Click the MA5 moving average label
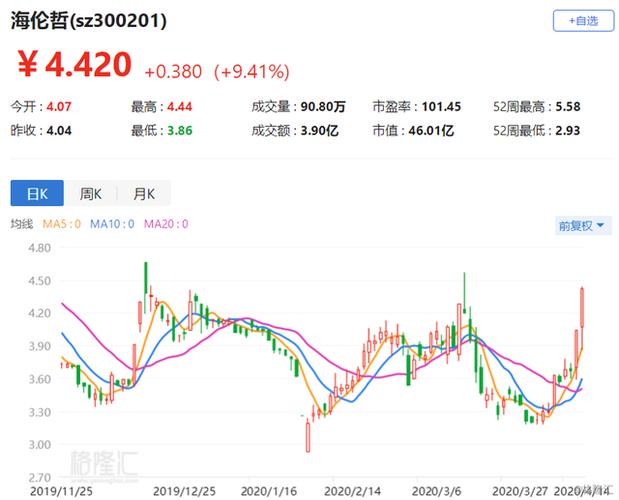 [62, 224]
